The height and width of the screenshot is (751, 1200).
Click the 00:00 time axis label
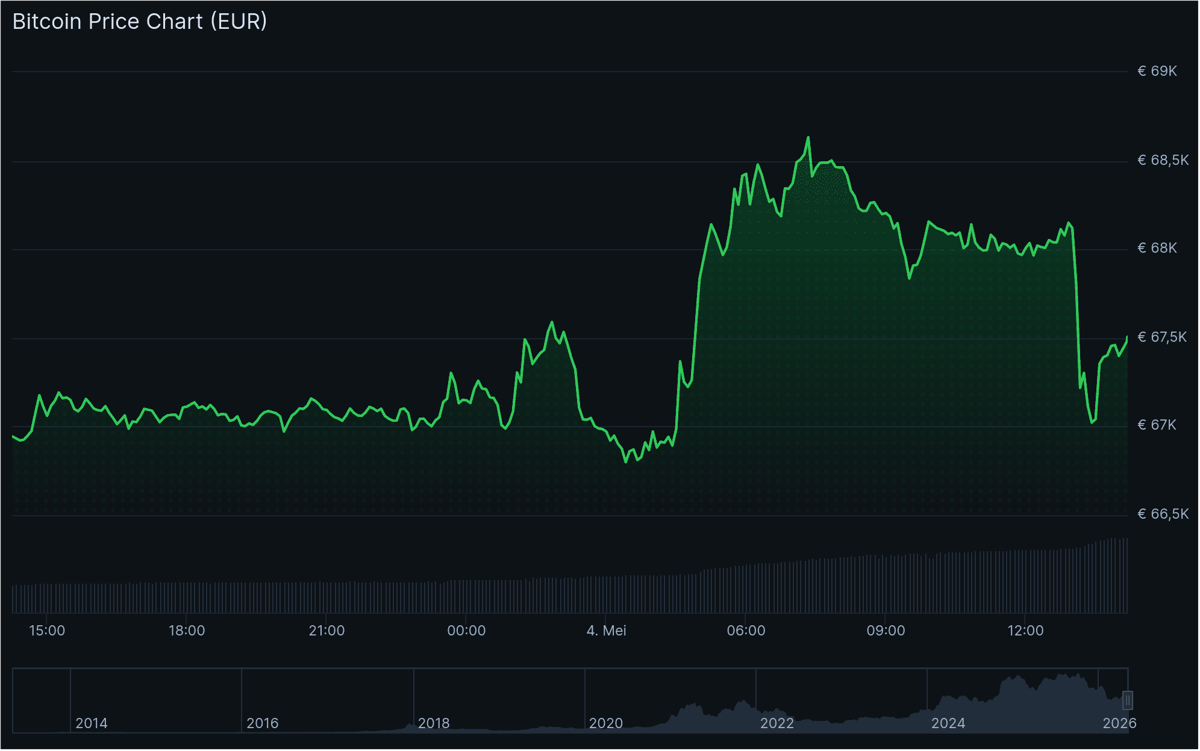click(x=467, y=631)
